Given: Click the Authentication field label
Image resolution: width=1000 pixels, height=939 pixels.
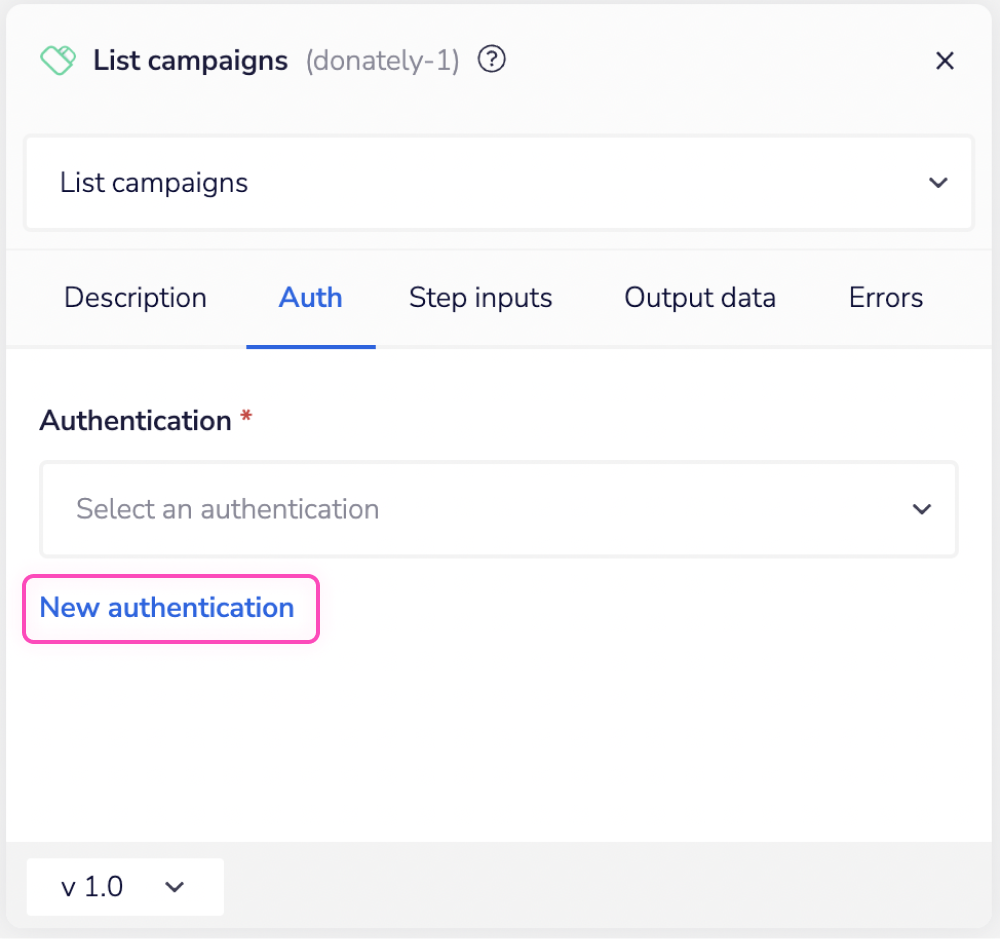Looking at the screenshot, I should [136, 420].
